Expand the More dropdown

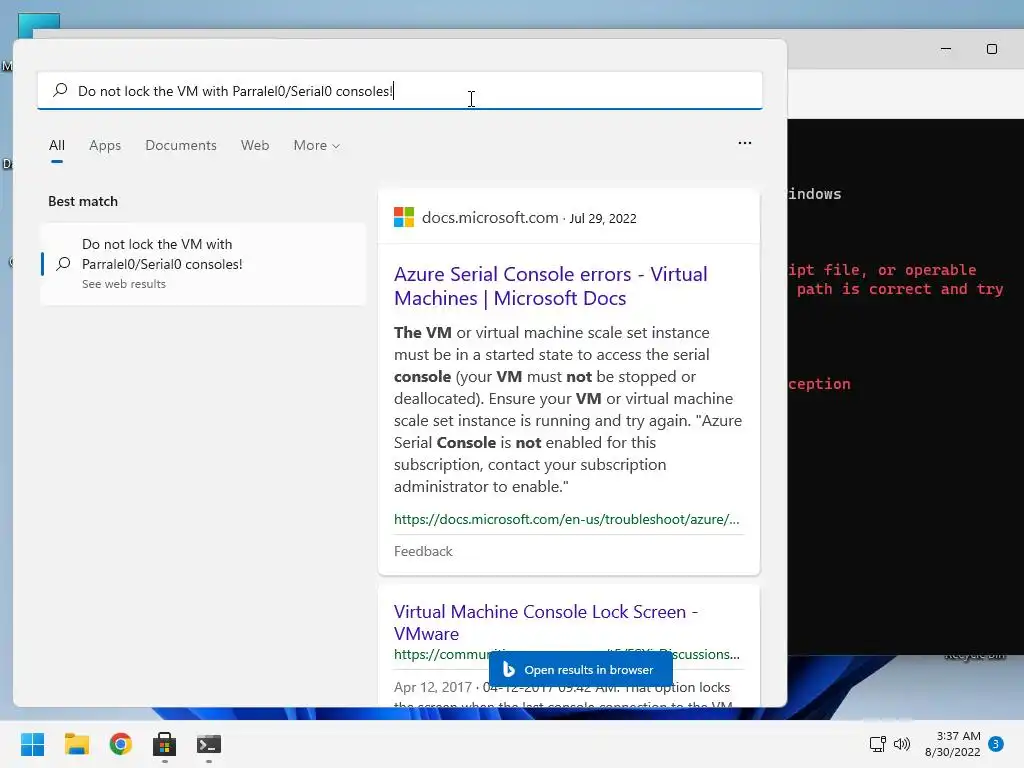click(x=317, y=145)
